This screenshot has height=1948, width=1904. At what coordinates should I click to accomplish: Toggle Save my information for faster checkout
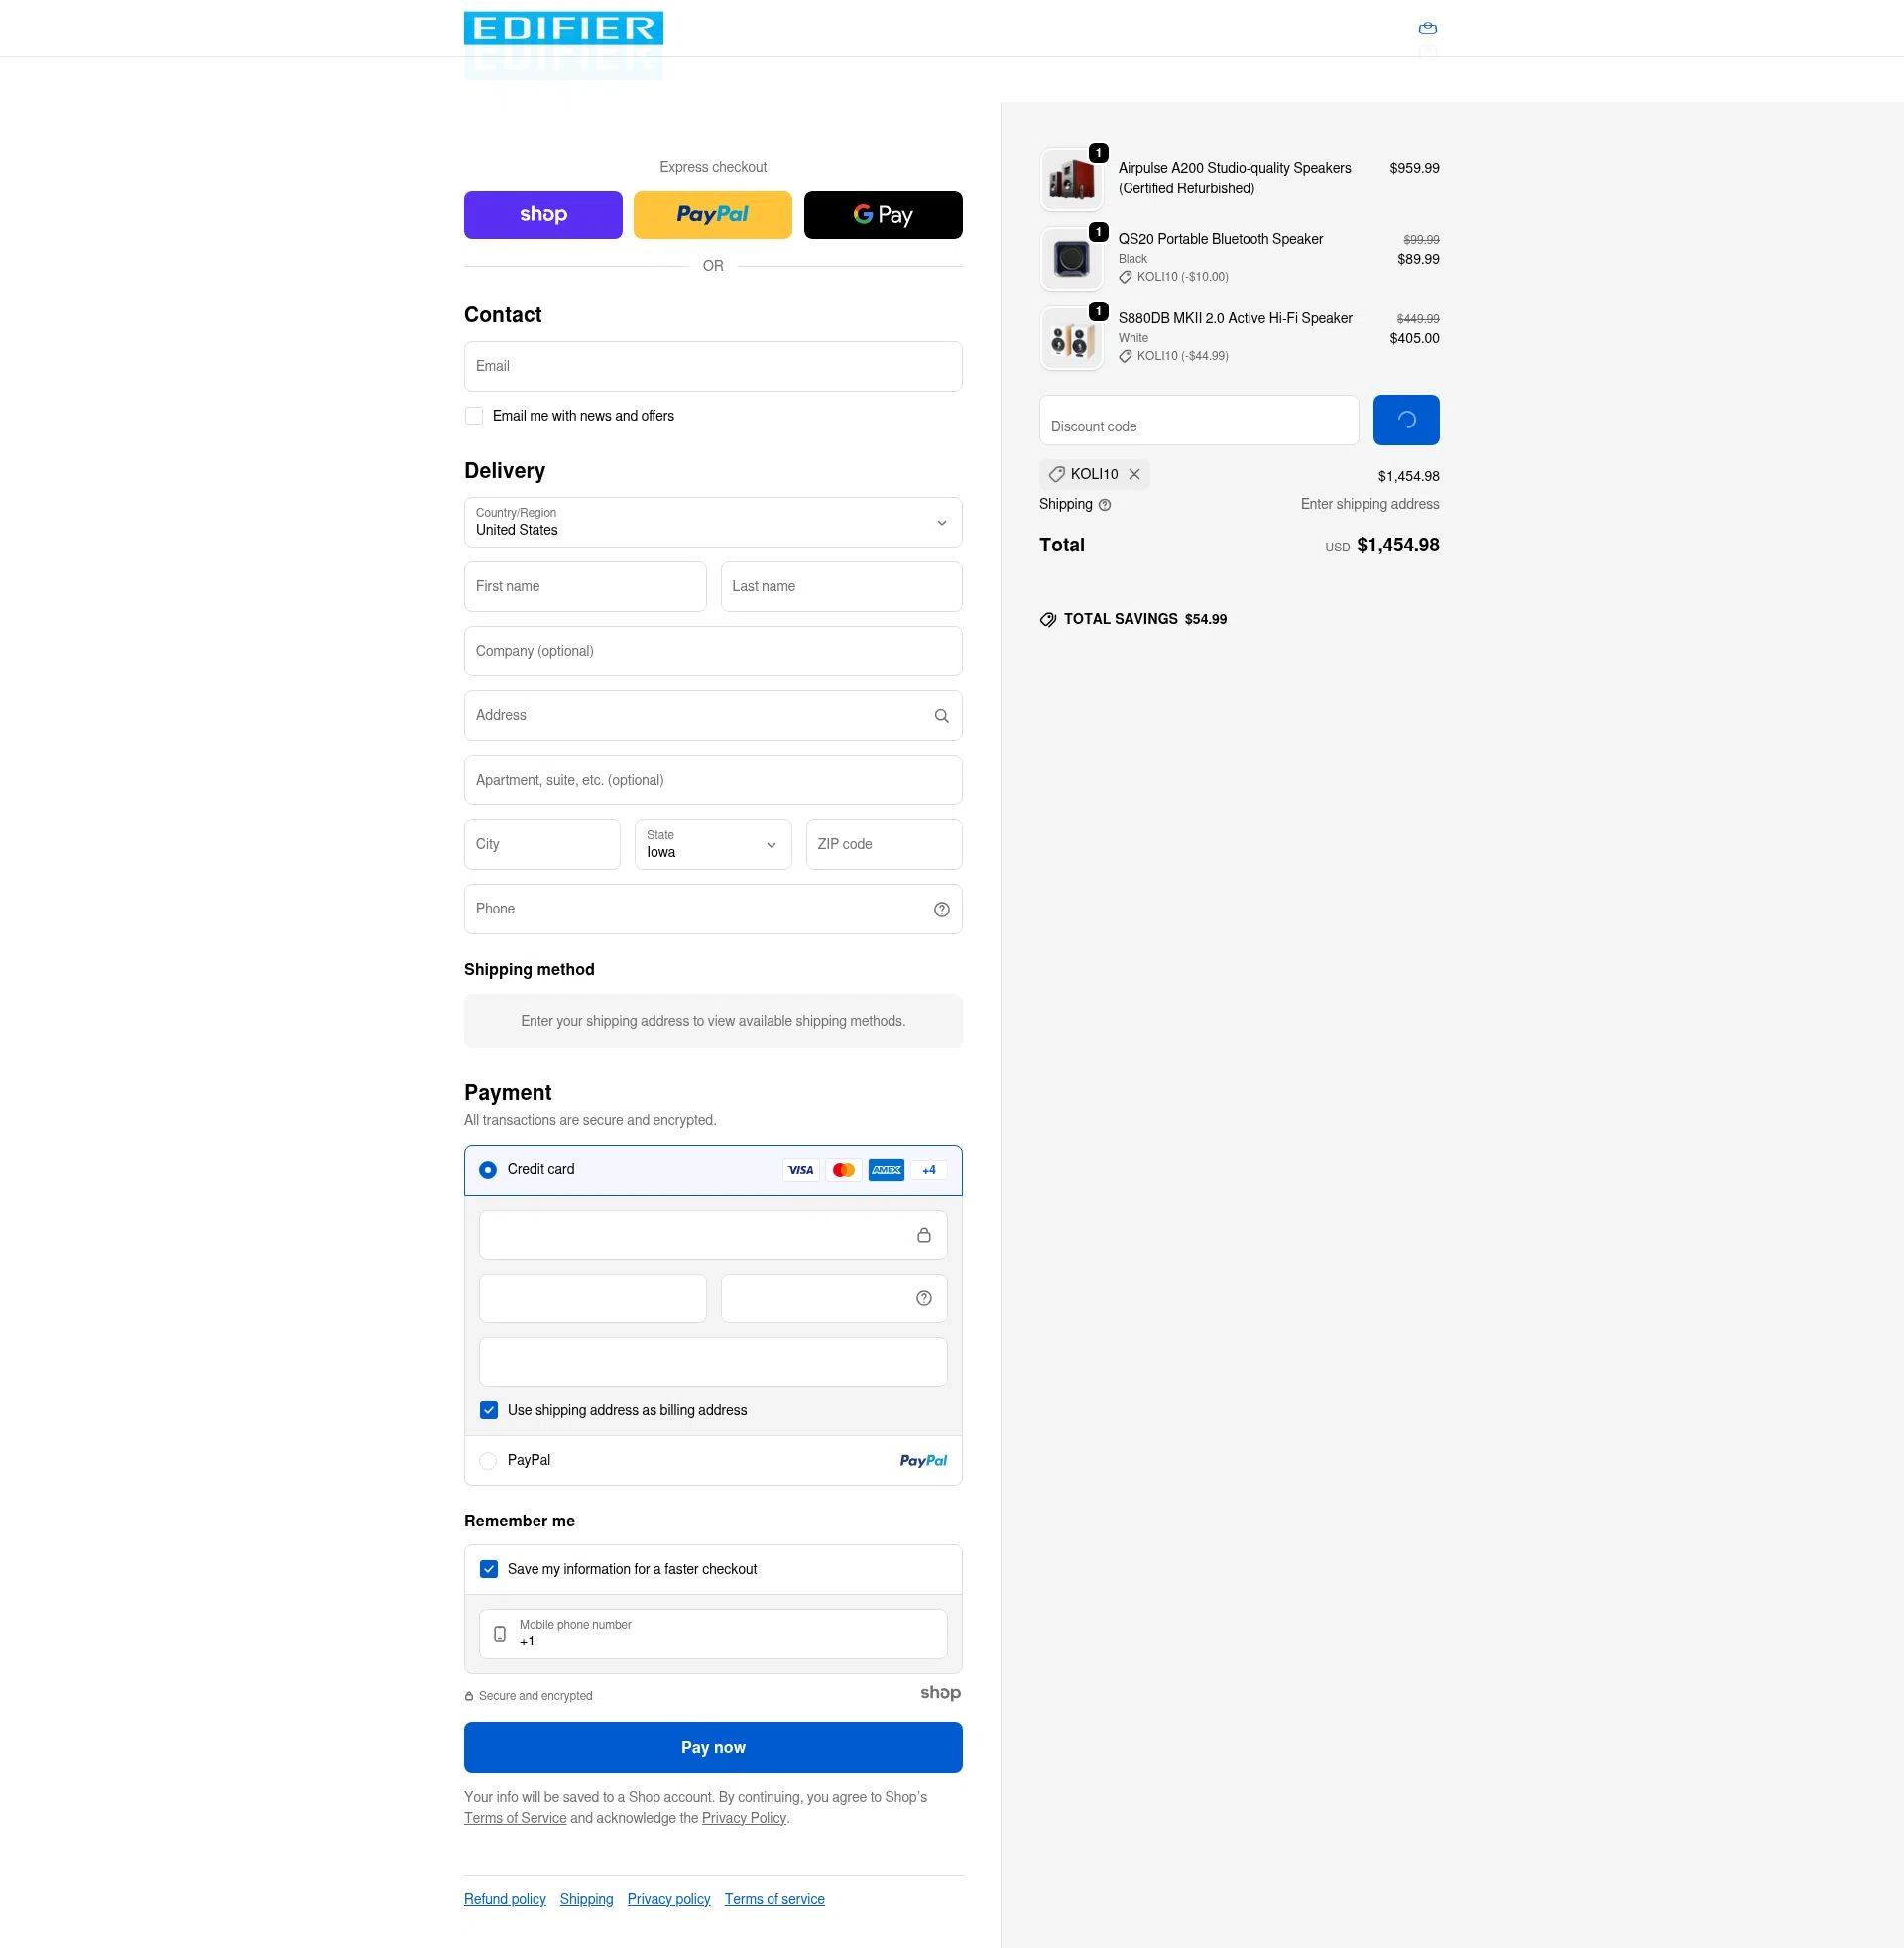(x=488, y=1569)
